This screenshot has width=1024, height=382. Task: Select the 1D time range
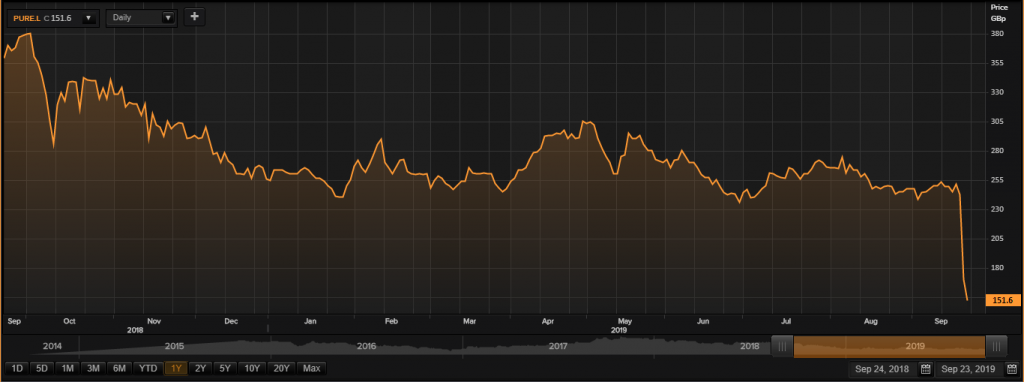(x=17, y=369)
